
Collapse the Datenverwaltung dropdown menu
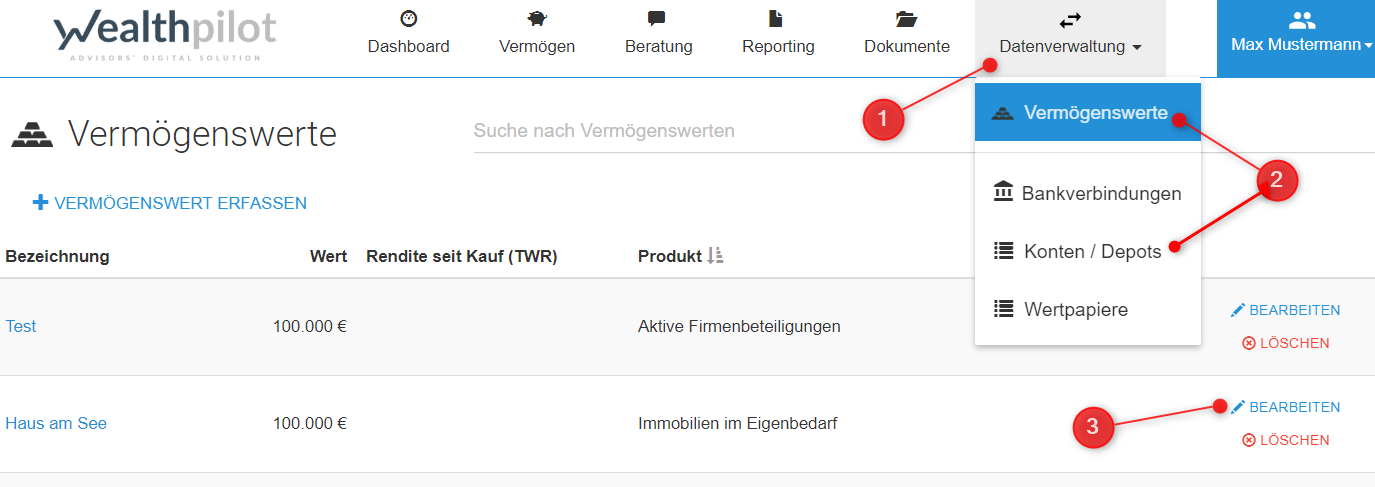[1070, 38]
